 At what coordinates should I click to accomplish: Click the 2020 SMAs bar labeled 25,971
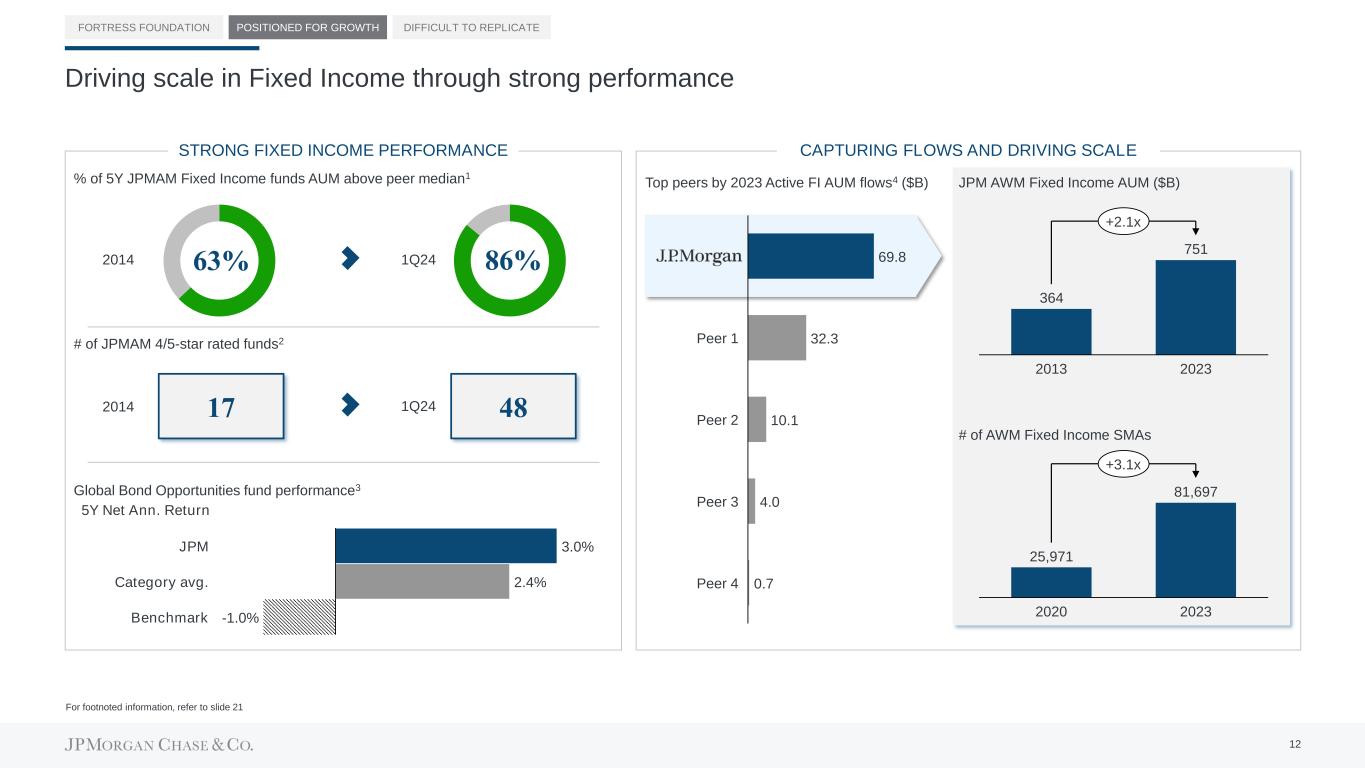pos(1051,582)
